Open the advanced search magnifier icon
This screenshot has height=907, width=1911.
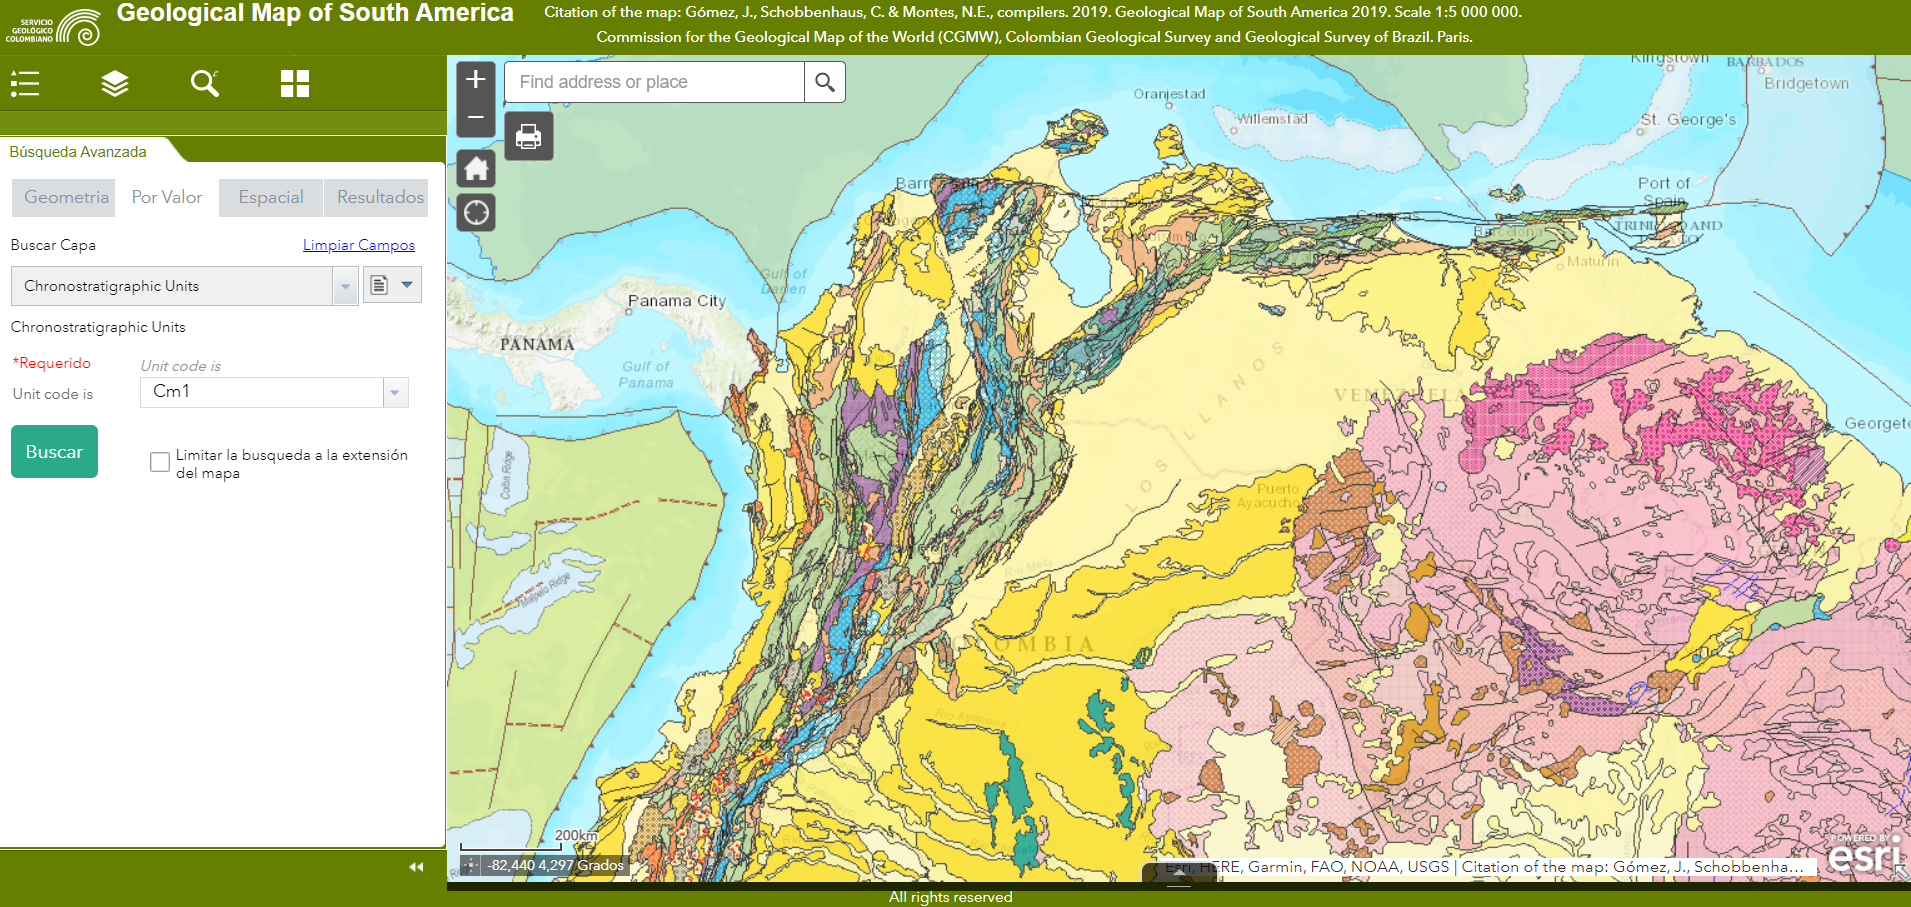click(205, 83)
